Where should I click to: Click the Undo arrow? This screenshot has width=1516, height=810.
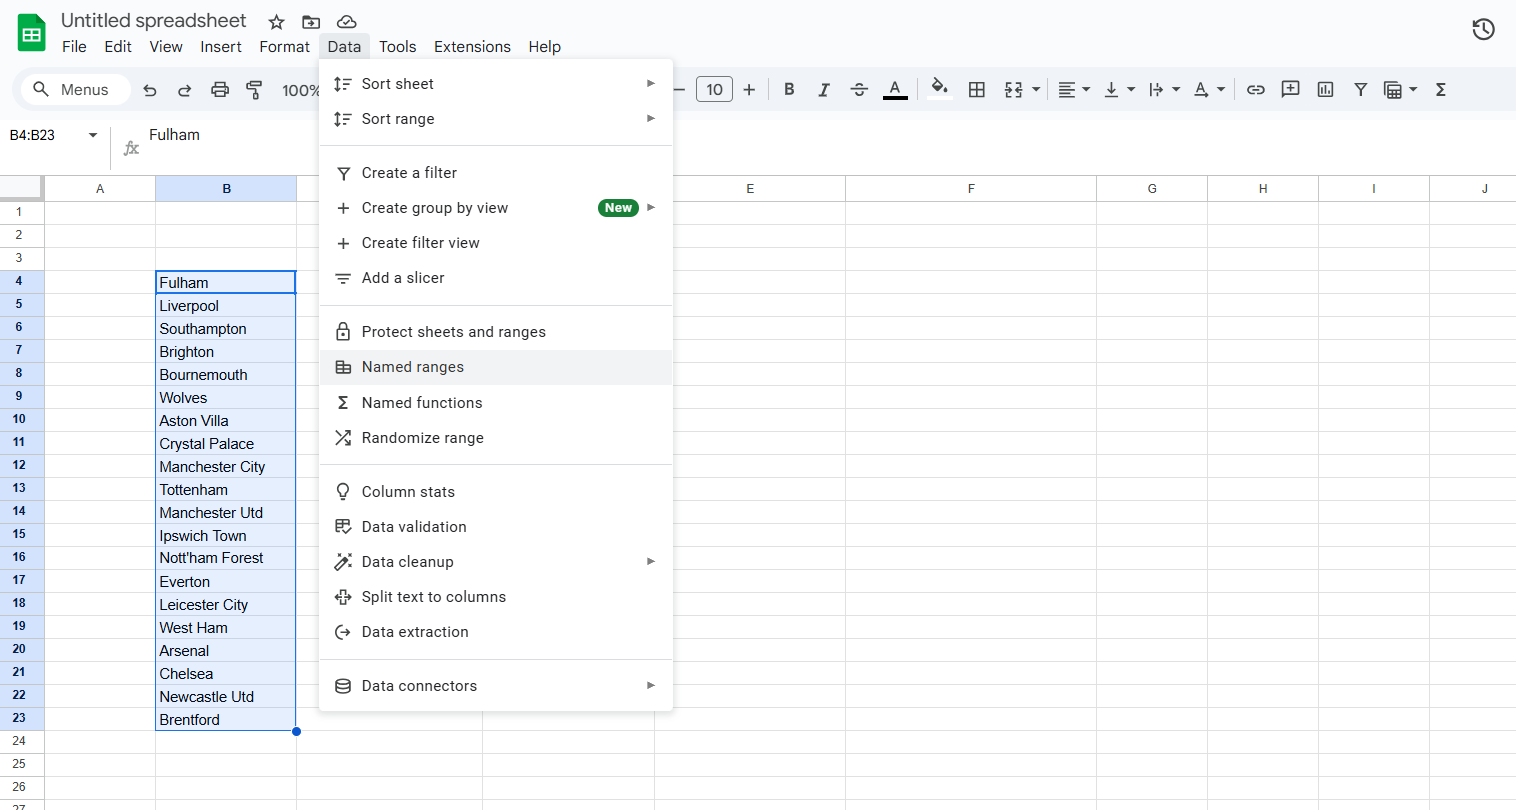pyautogui.click(x=150, y=90)
